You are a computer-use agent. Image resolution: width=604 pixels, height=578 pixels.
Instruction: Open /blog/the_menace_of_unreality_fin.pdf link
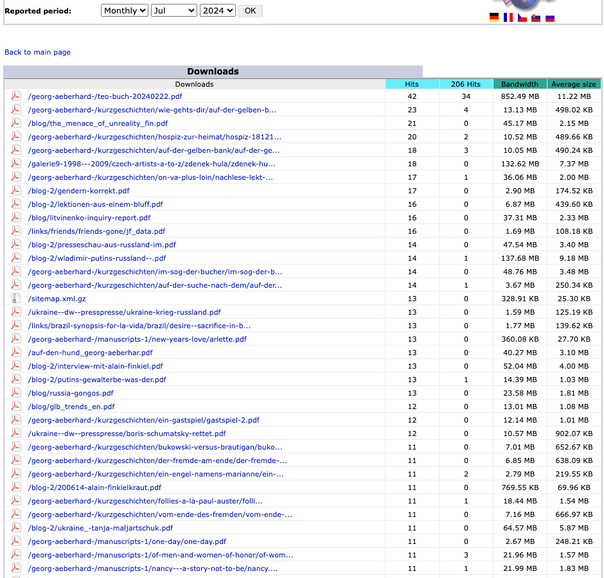point(98,123)
